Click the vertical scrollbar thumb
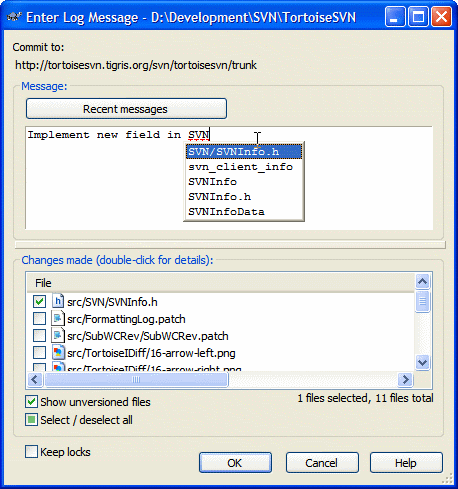Viewport: 458px width, 489px height. [422, 301]
